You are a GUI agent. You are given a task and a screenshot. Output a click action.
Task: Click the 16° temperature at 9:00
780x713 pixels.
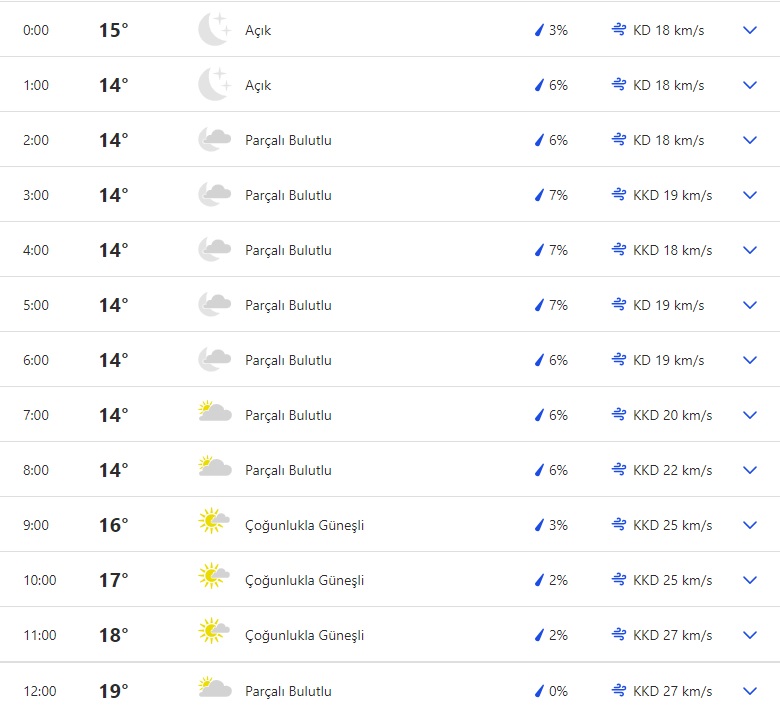pyautogui.click(x=113, y=525)
